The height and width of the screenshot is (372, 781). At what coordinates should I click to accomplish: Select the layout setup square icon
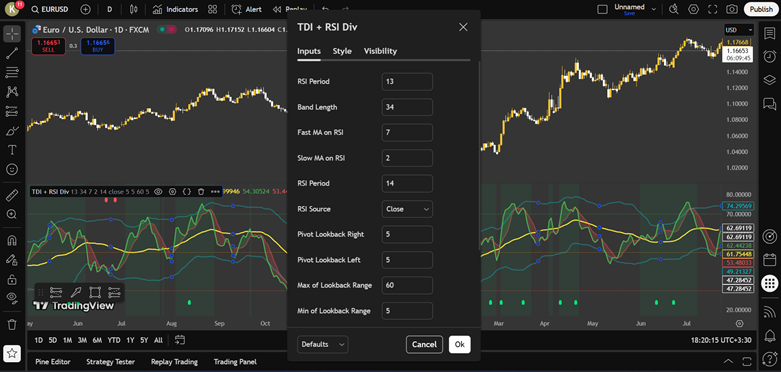602,9
